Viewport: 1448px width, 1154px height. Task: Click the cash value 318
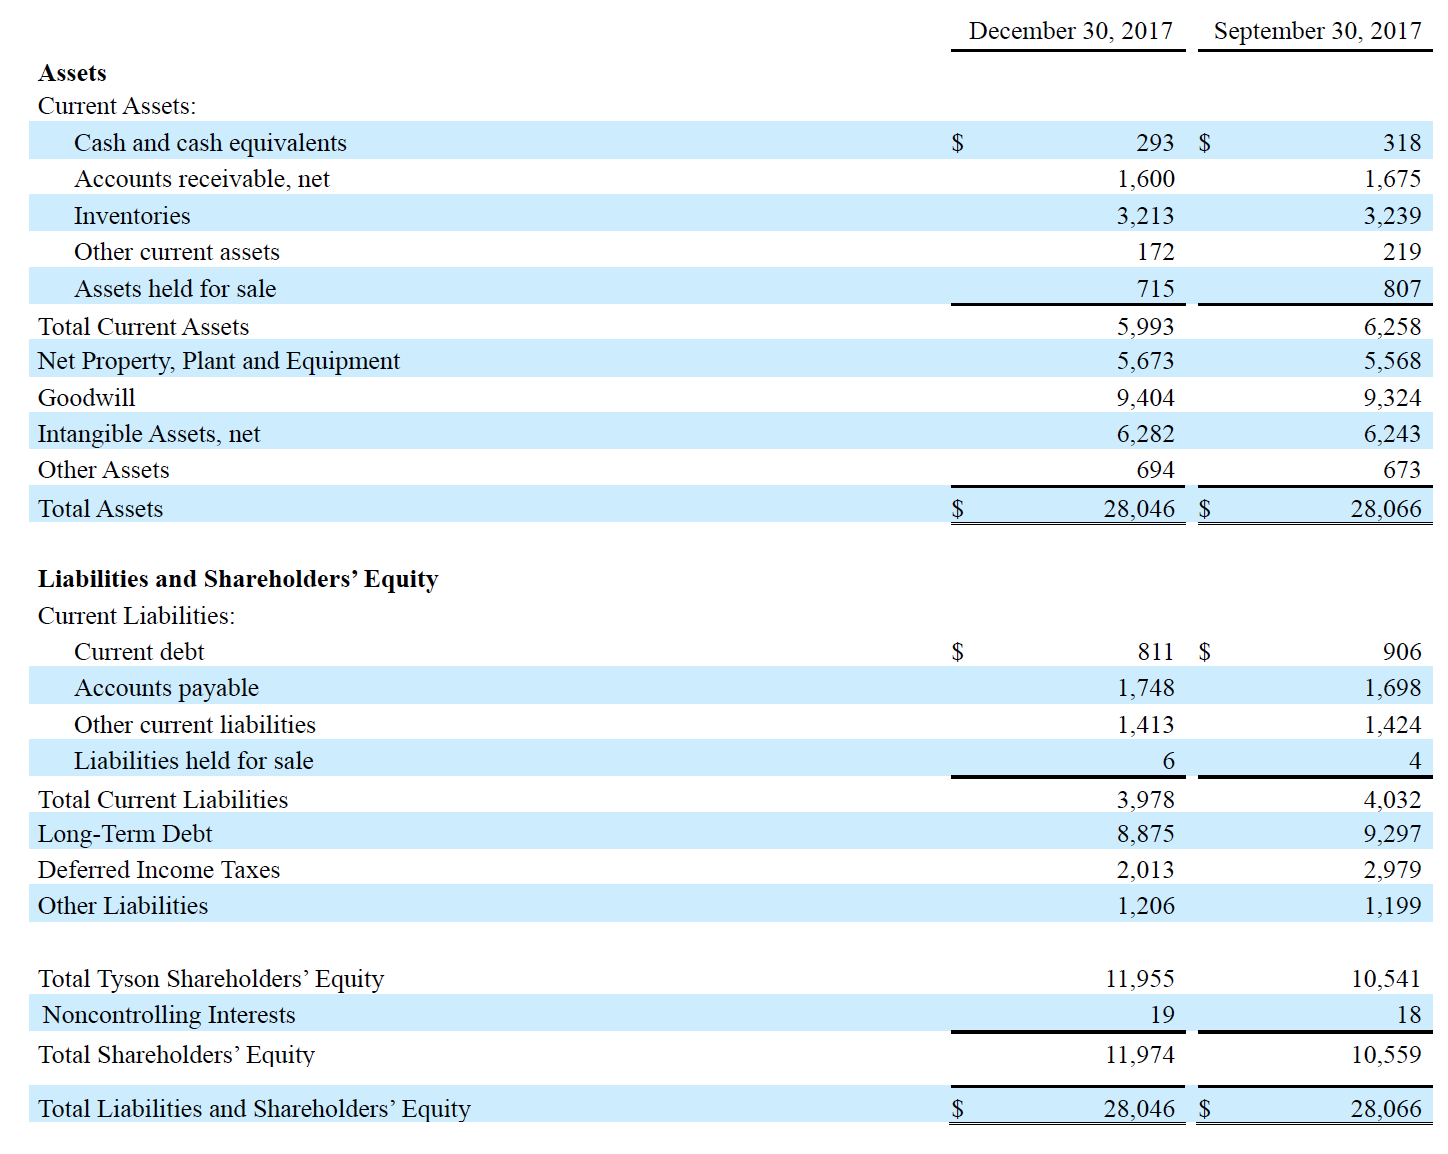tap(1402, 143)
